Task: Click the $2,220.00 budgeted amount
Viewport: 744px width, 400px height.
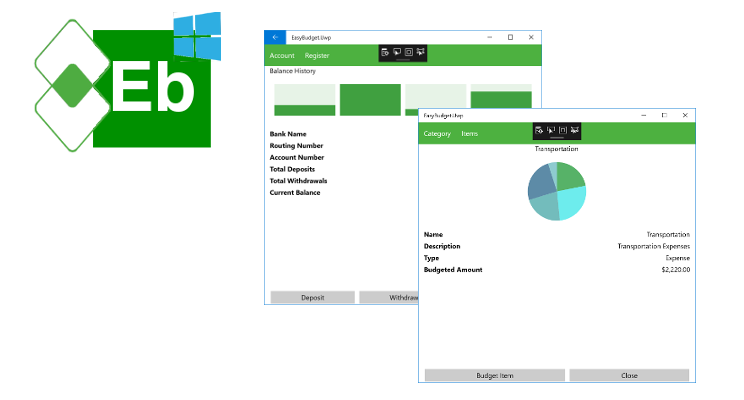Action: coord(676,270)
